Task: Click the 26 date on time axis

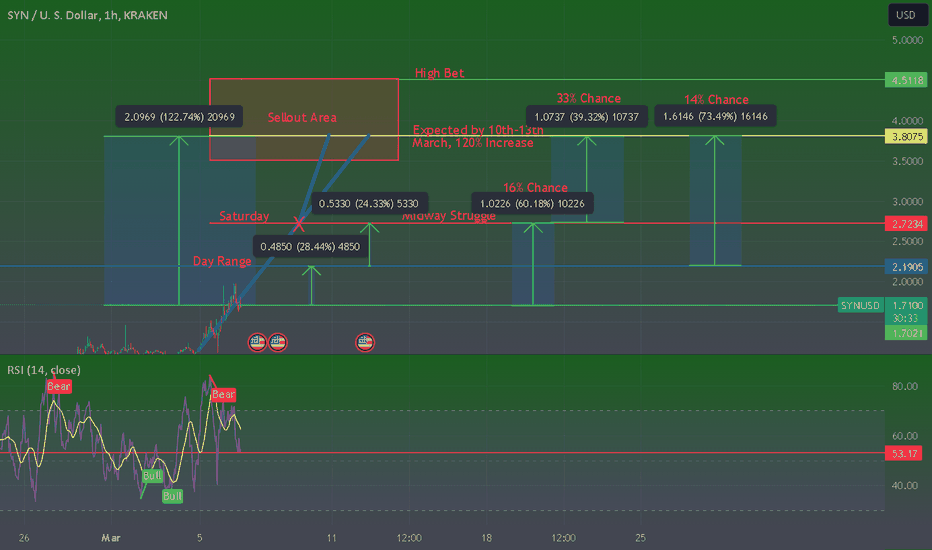Action: coord(24,538)
